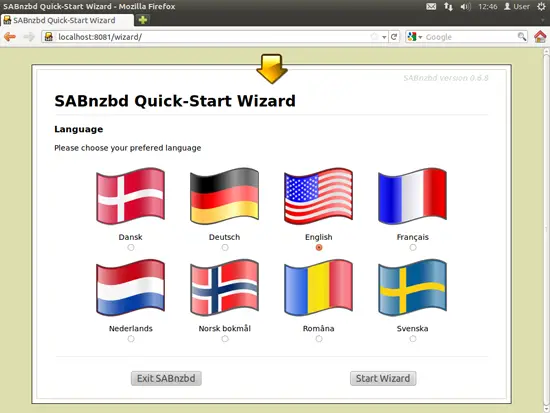This screenshot has height=413, width=550.
Task: Click the English language label
Action: [x=318, y=237]
